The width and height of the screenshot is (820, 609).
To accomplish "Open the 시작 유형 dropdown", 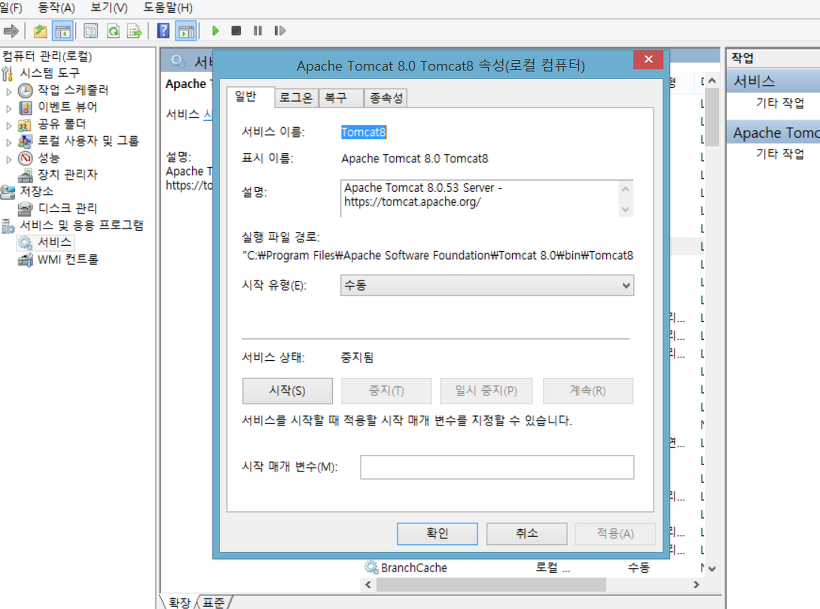I will coord(487,285).
